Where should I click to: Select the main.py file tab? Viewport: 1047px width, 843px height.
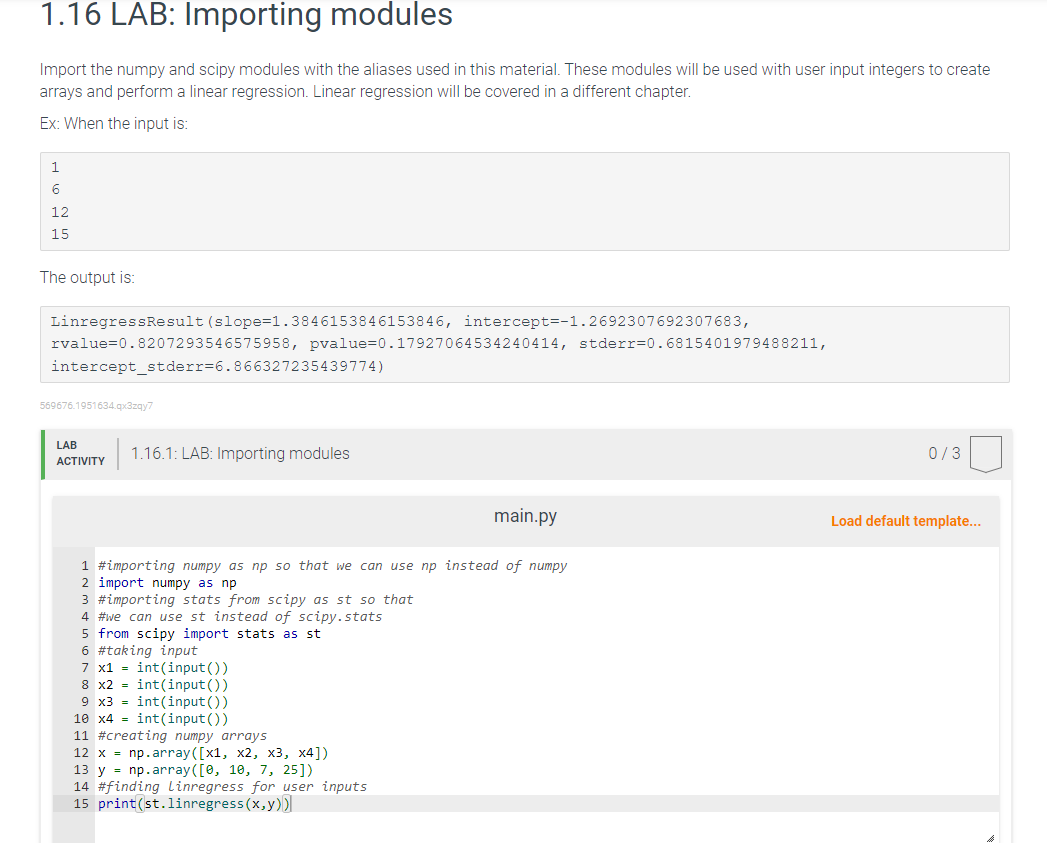(524, 516)
